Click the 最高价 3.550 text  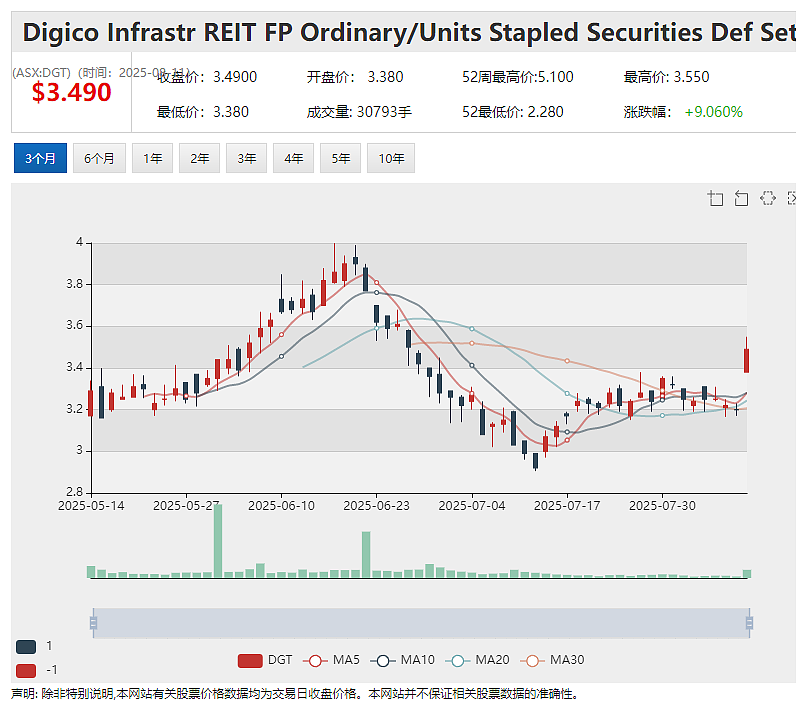coord(666,77)
